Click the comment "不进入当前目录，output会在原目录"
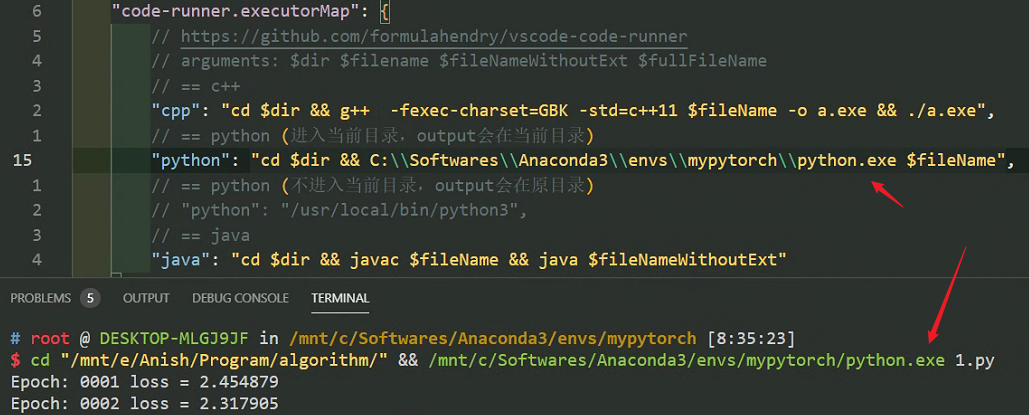The width and height of the screenshot is (1029, 415). tap(437, 186)
